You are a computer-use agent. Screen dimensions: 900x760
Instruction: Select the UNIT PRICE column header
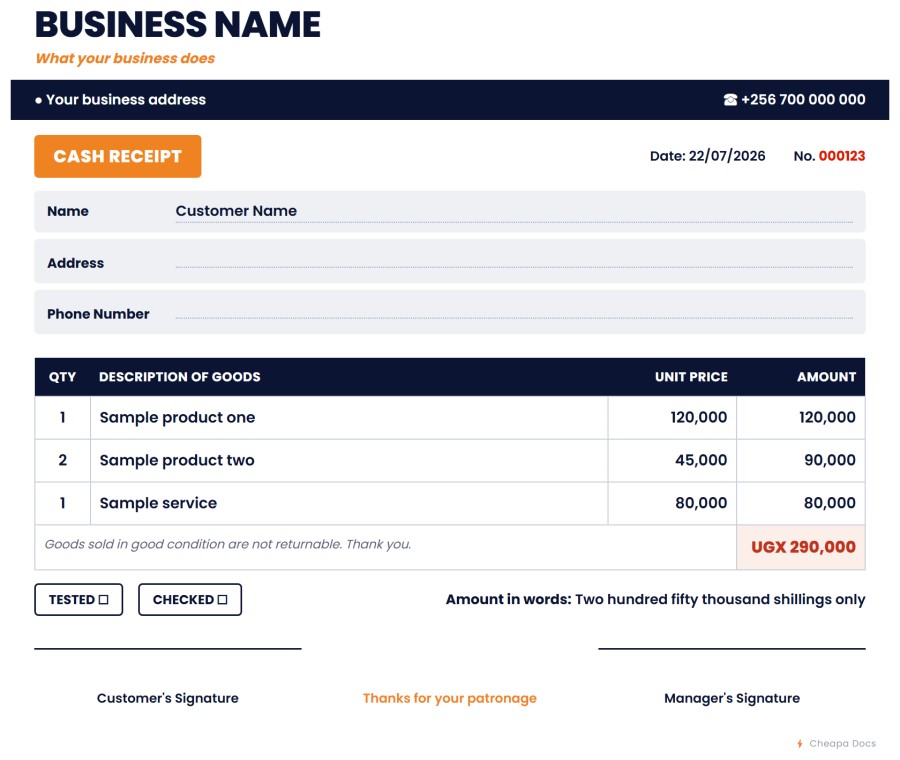click(x=691, y=377)
